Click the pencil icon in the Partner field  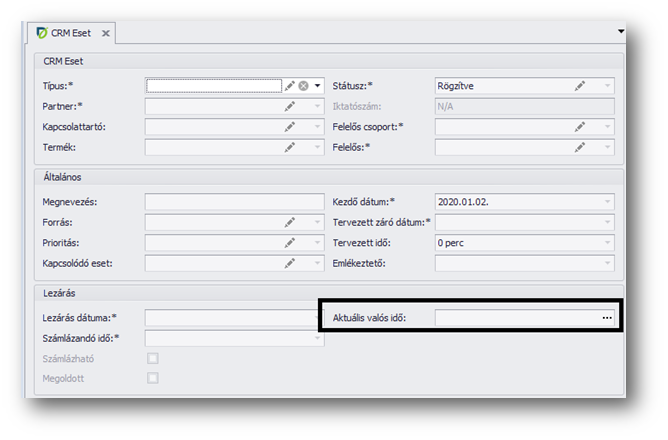(289, 107)
